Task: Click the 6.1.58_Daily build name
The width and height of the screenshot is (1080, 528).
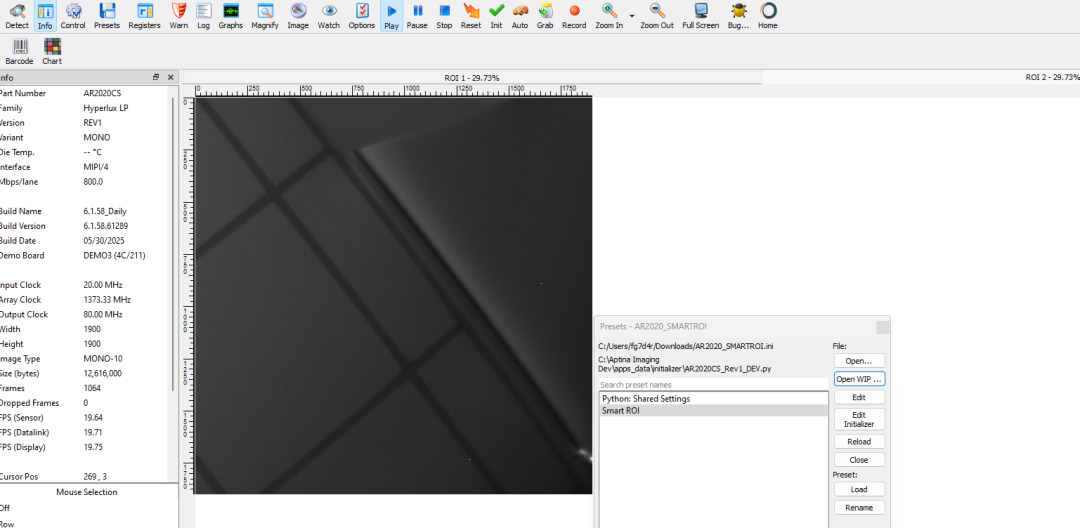Action: click(x=105, y=211)
